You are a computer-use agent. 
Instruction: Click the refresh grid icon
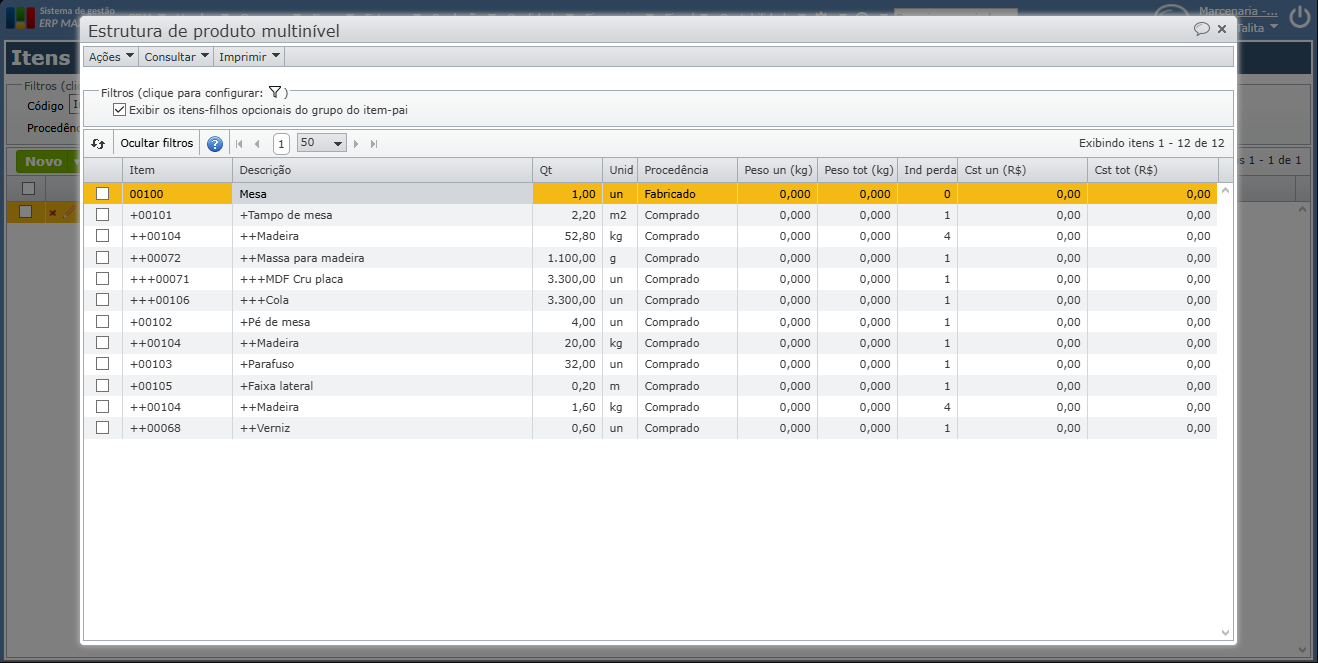(x=98, y=143)
